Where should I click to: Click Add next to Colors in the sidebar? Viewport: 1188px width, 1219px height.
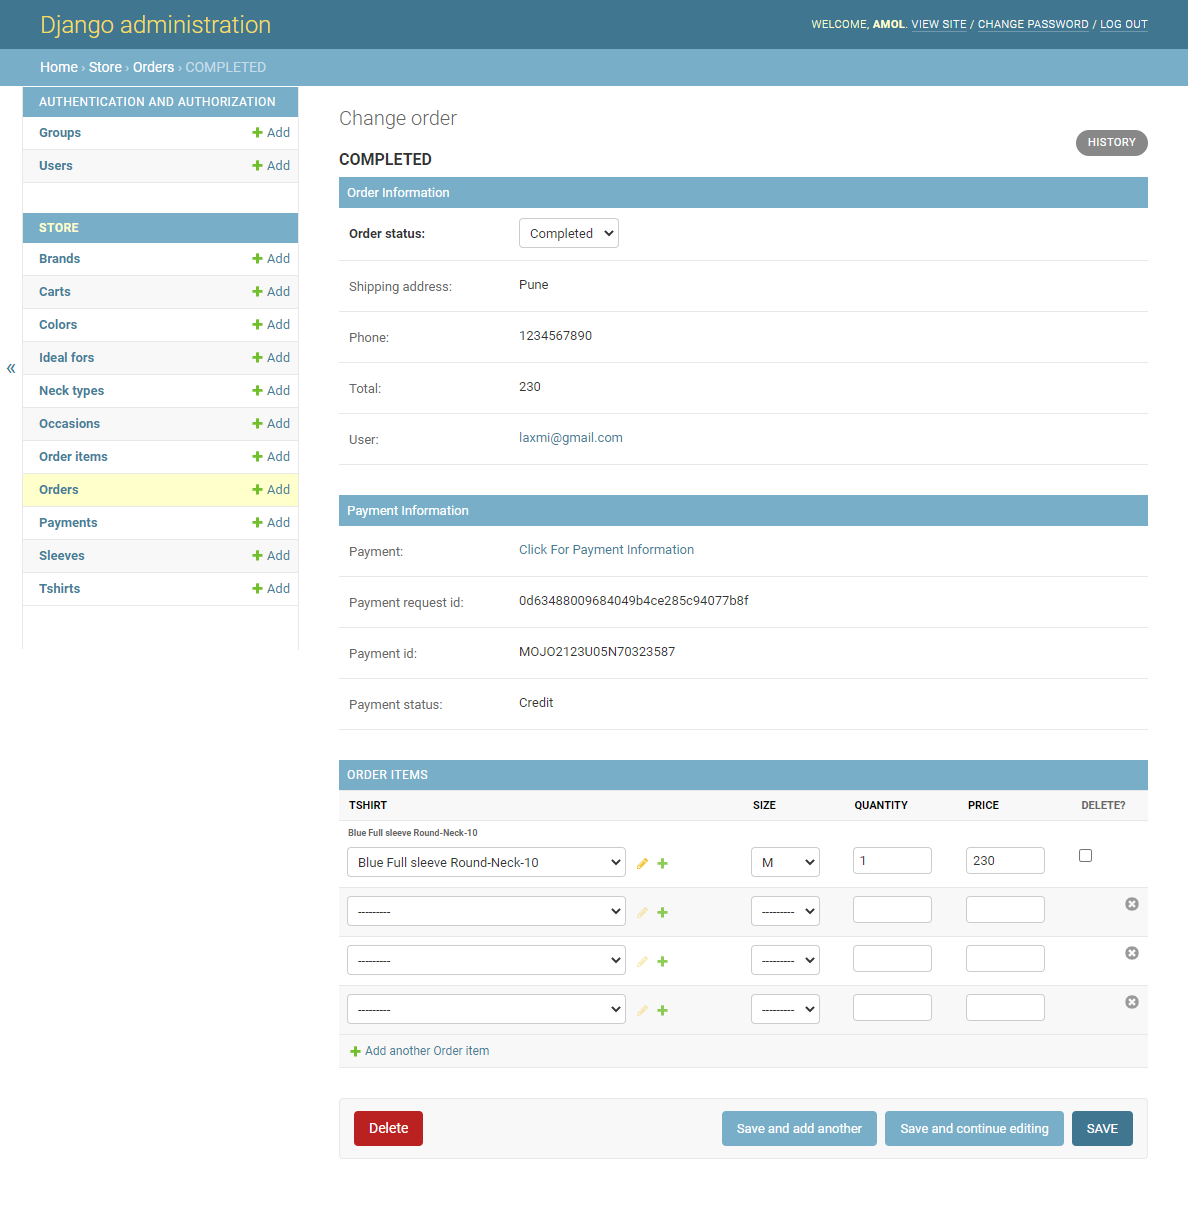click(271, 324)
